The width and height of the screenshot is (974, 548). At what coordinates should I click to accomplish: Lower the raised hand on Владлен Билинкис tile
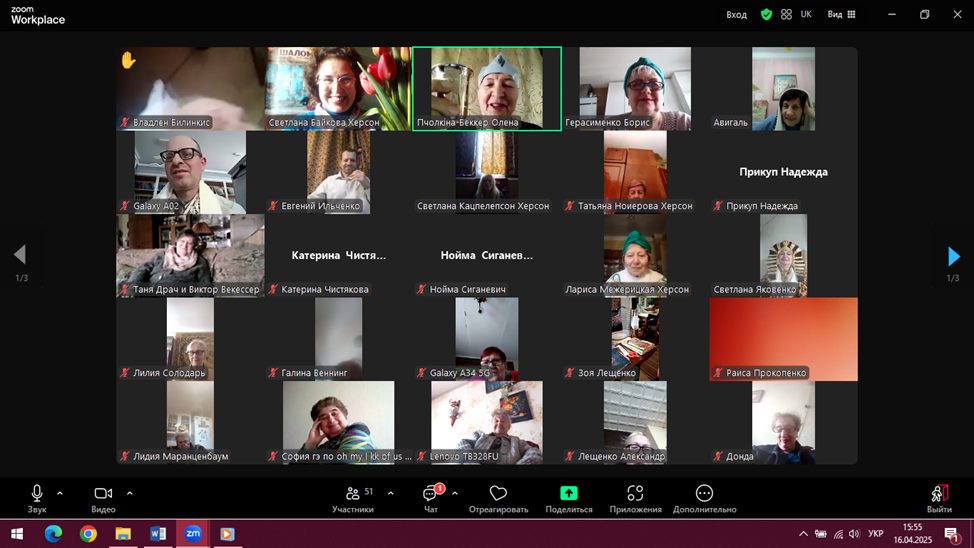[128, 60]
